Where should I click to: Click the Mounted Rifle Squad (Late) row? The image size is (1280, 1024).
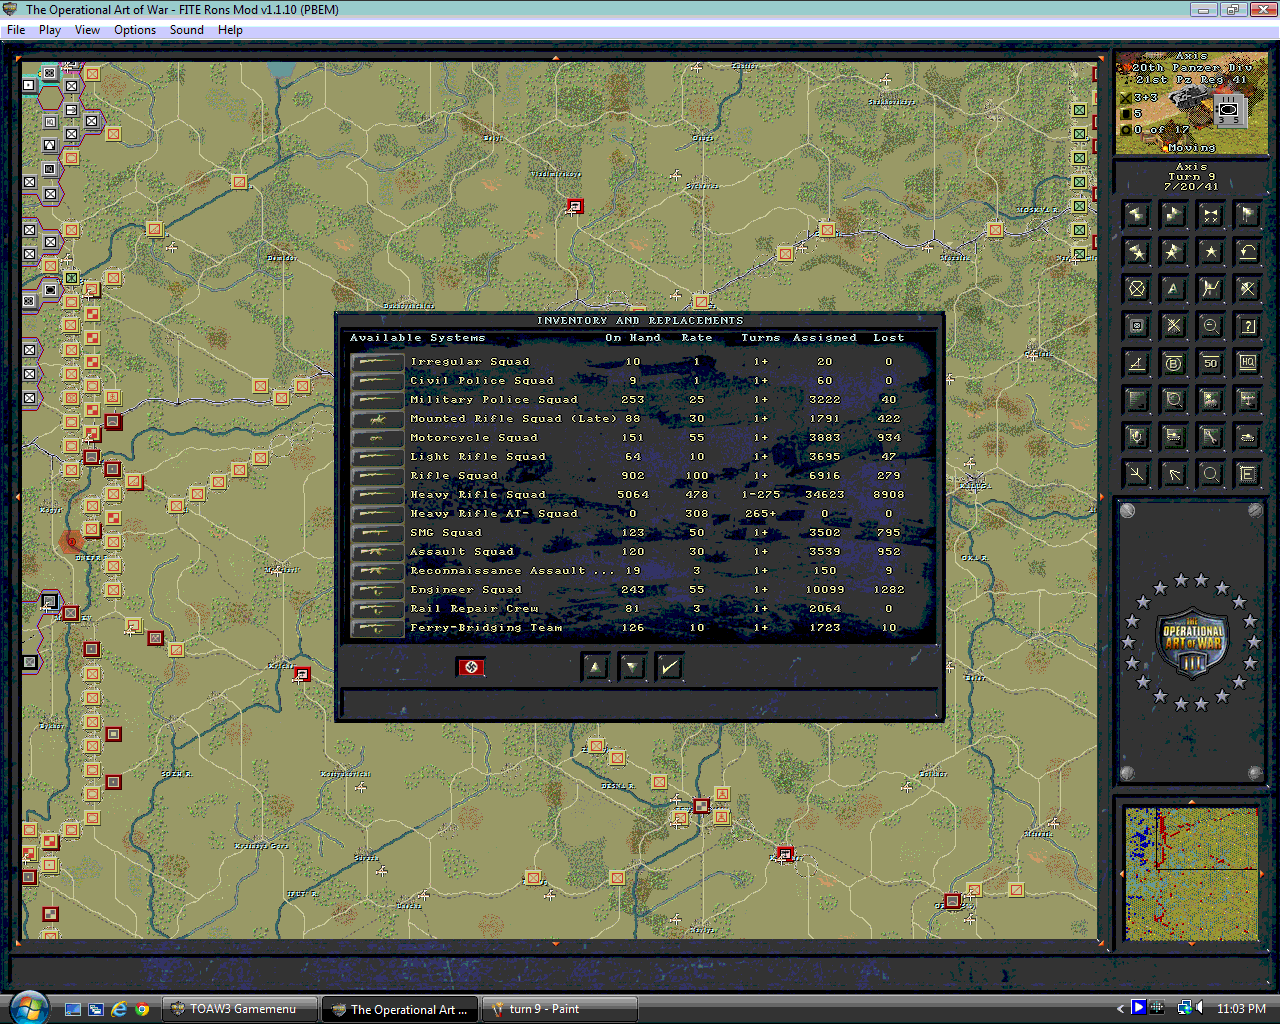tap(641, 419)
